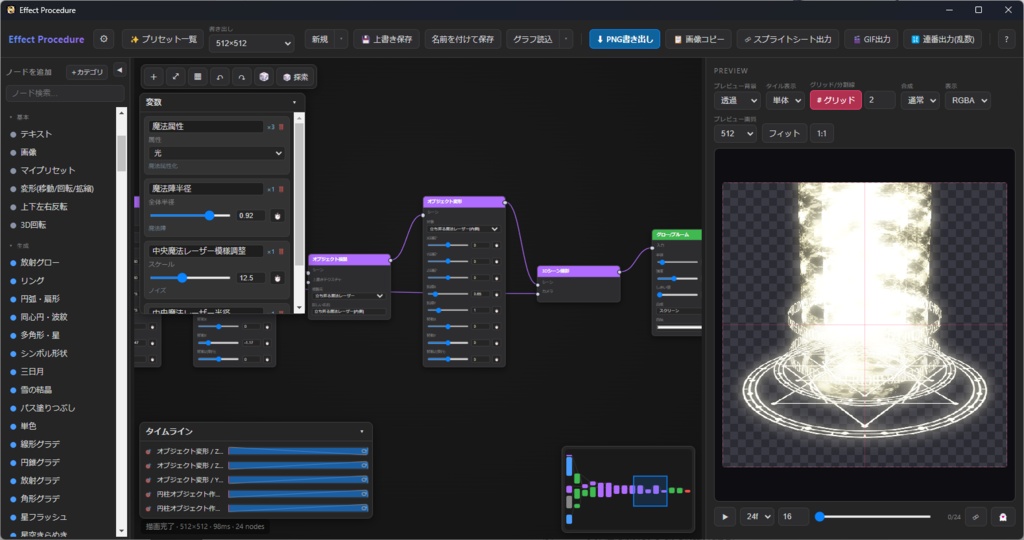
Task: Open the プレビュー背景 透過 dropdown
Action: (x=737, y=100)
